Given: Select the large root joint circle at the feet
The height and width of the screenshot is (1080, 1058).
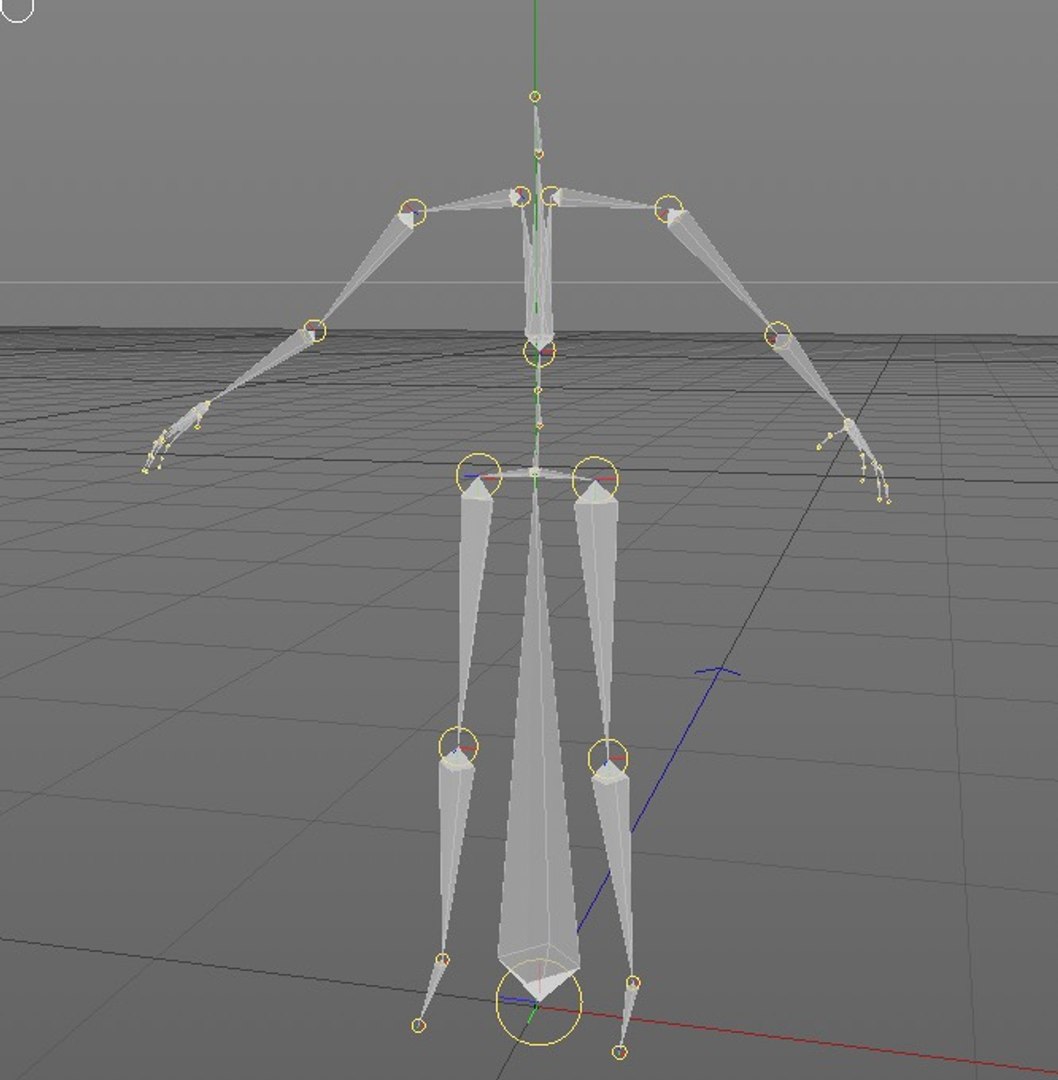Looking at the screenshot, I should (539, 1002).
